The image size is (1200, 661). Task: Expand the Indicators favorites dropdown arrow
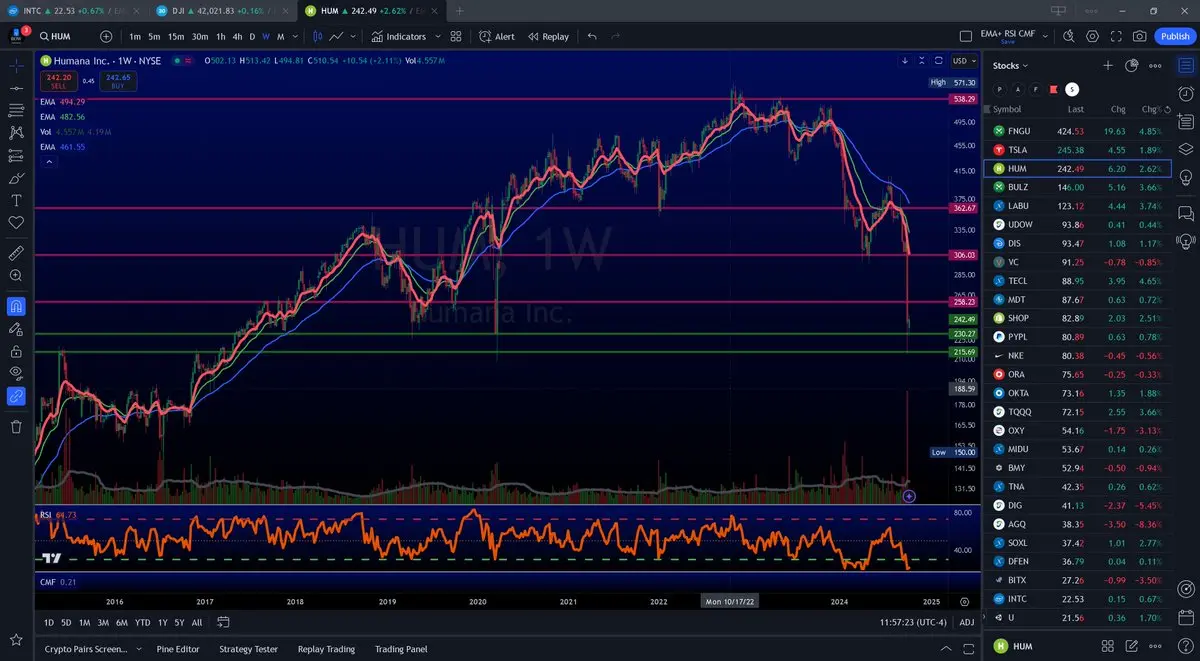(437, 36)
